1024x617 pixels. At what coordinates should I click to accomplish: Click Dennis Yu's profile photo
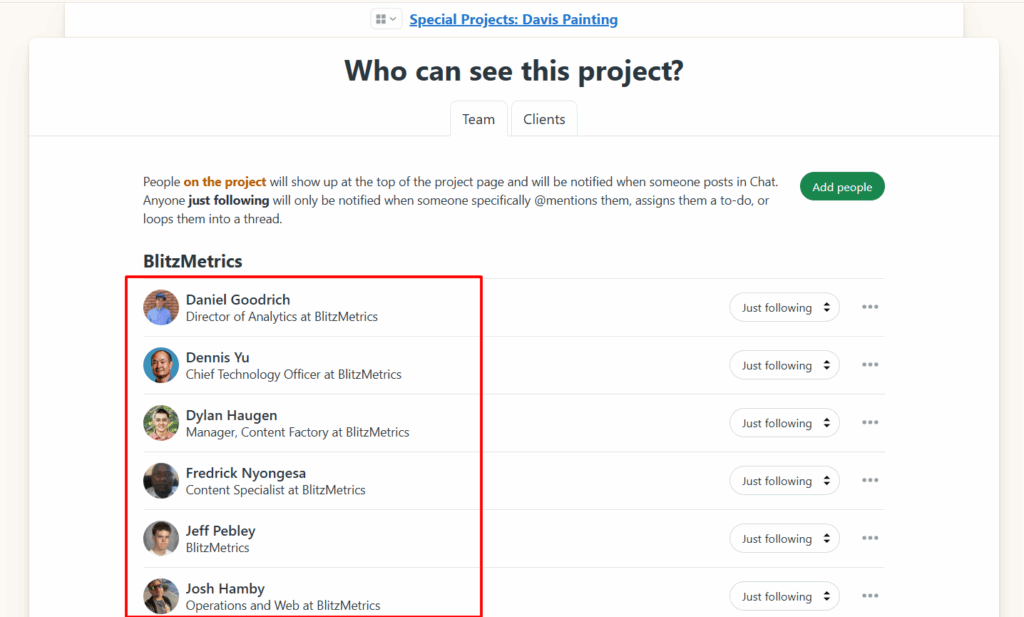[x=161, y=365]
